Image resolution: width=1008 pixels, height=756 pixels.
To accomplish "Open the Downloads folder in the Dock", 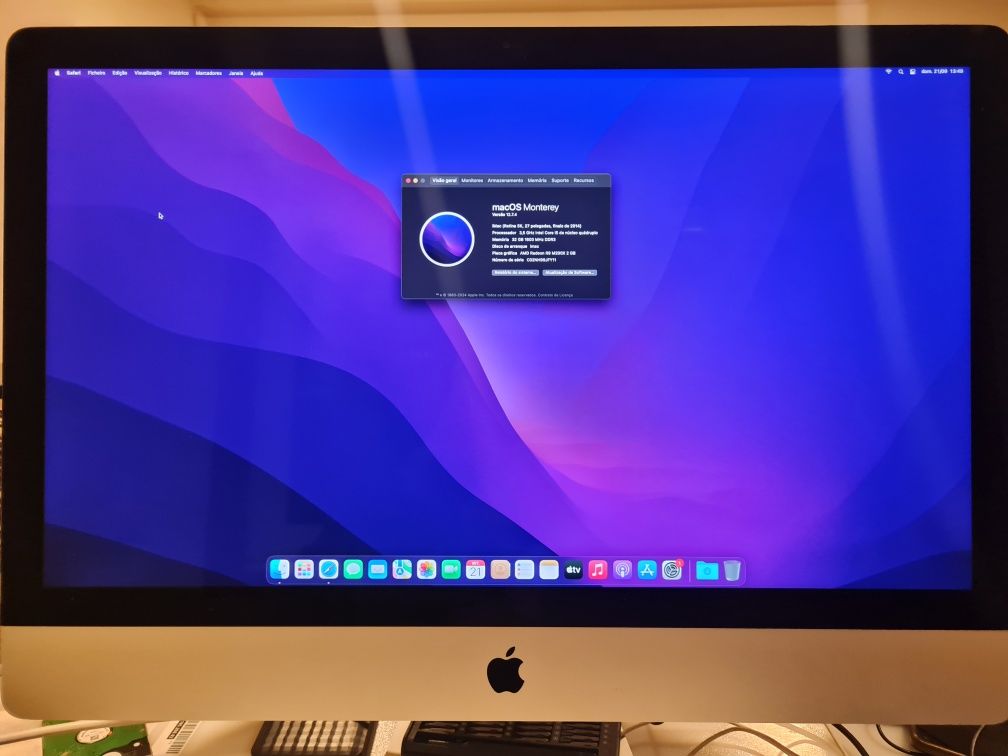I will [707, 570].
